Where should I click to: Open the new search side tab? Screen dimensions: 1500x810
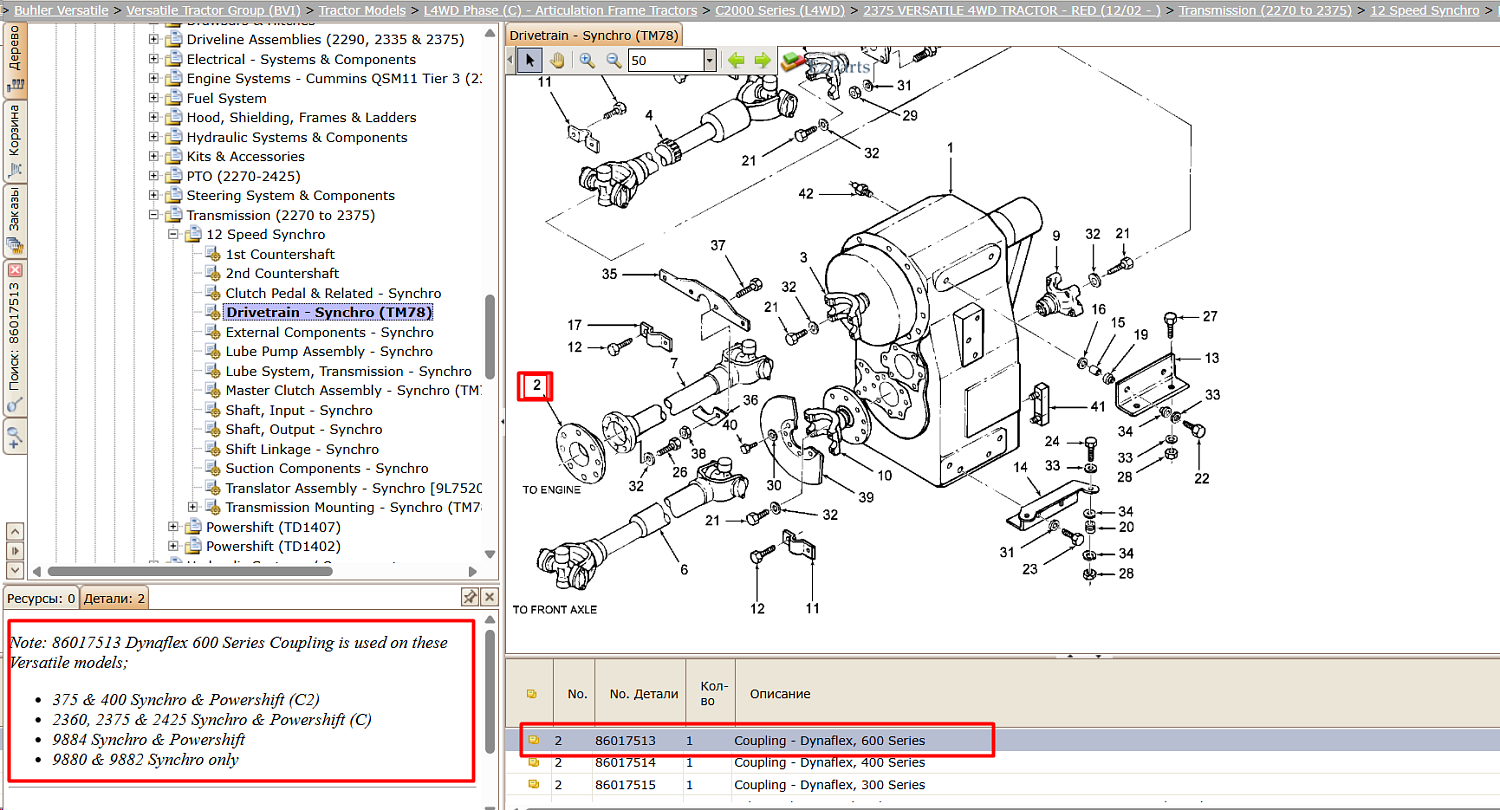point(15,436)
